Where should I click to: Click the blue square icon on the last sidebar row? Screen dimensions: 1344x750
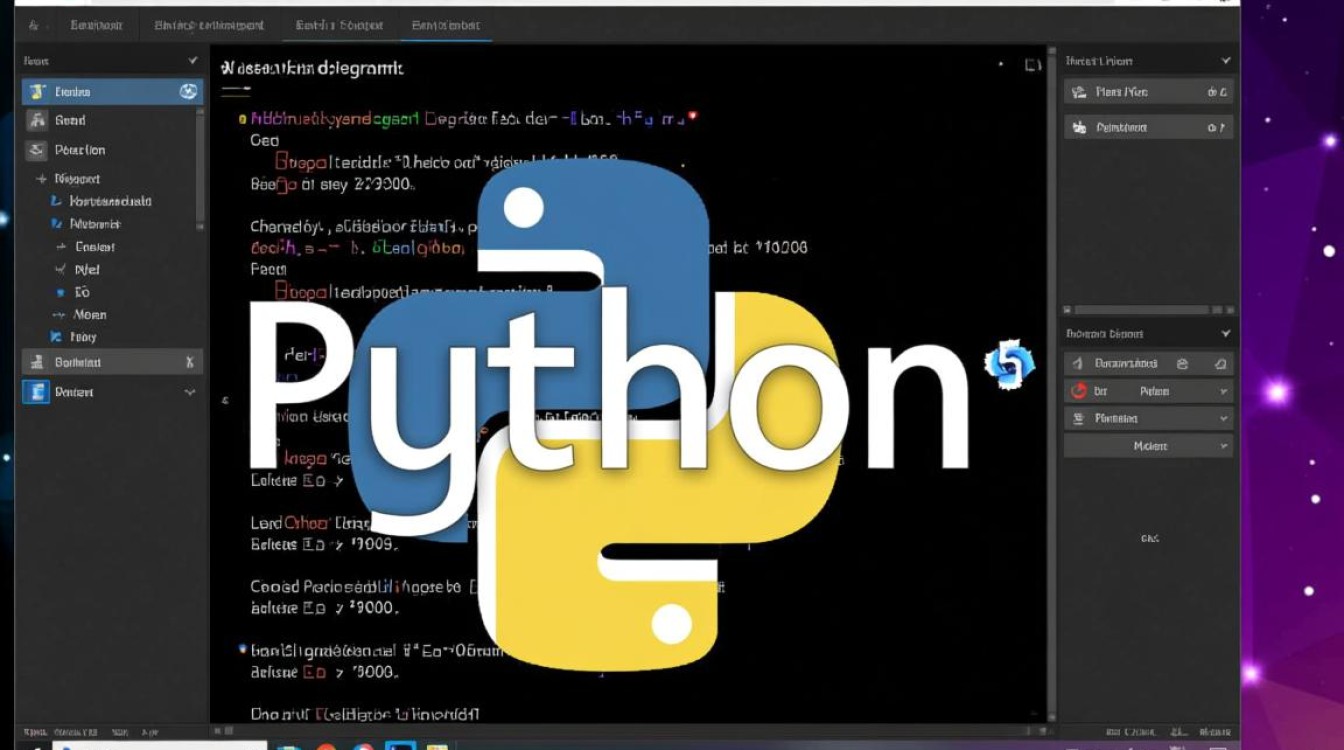click(x=37, y=392)
